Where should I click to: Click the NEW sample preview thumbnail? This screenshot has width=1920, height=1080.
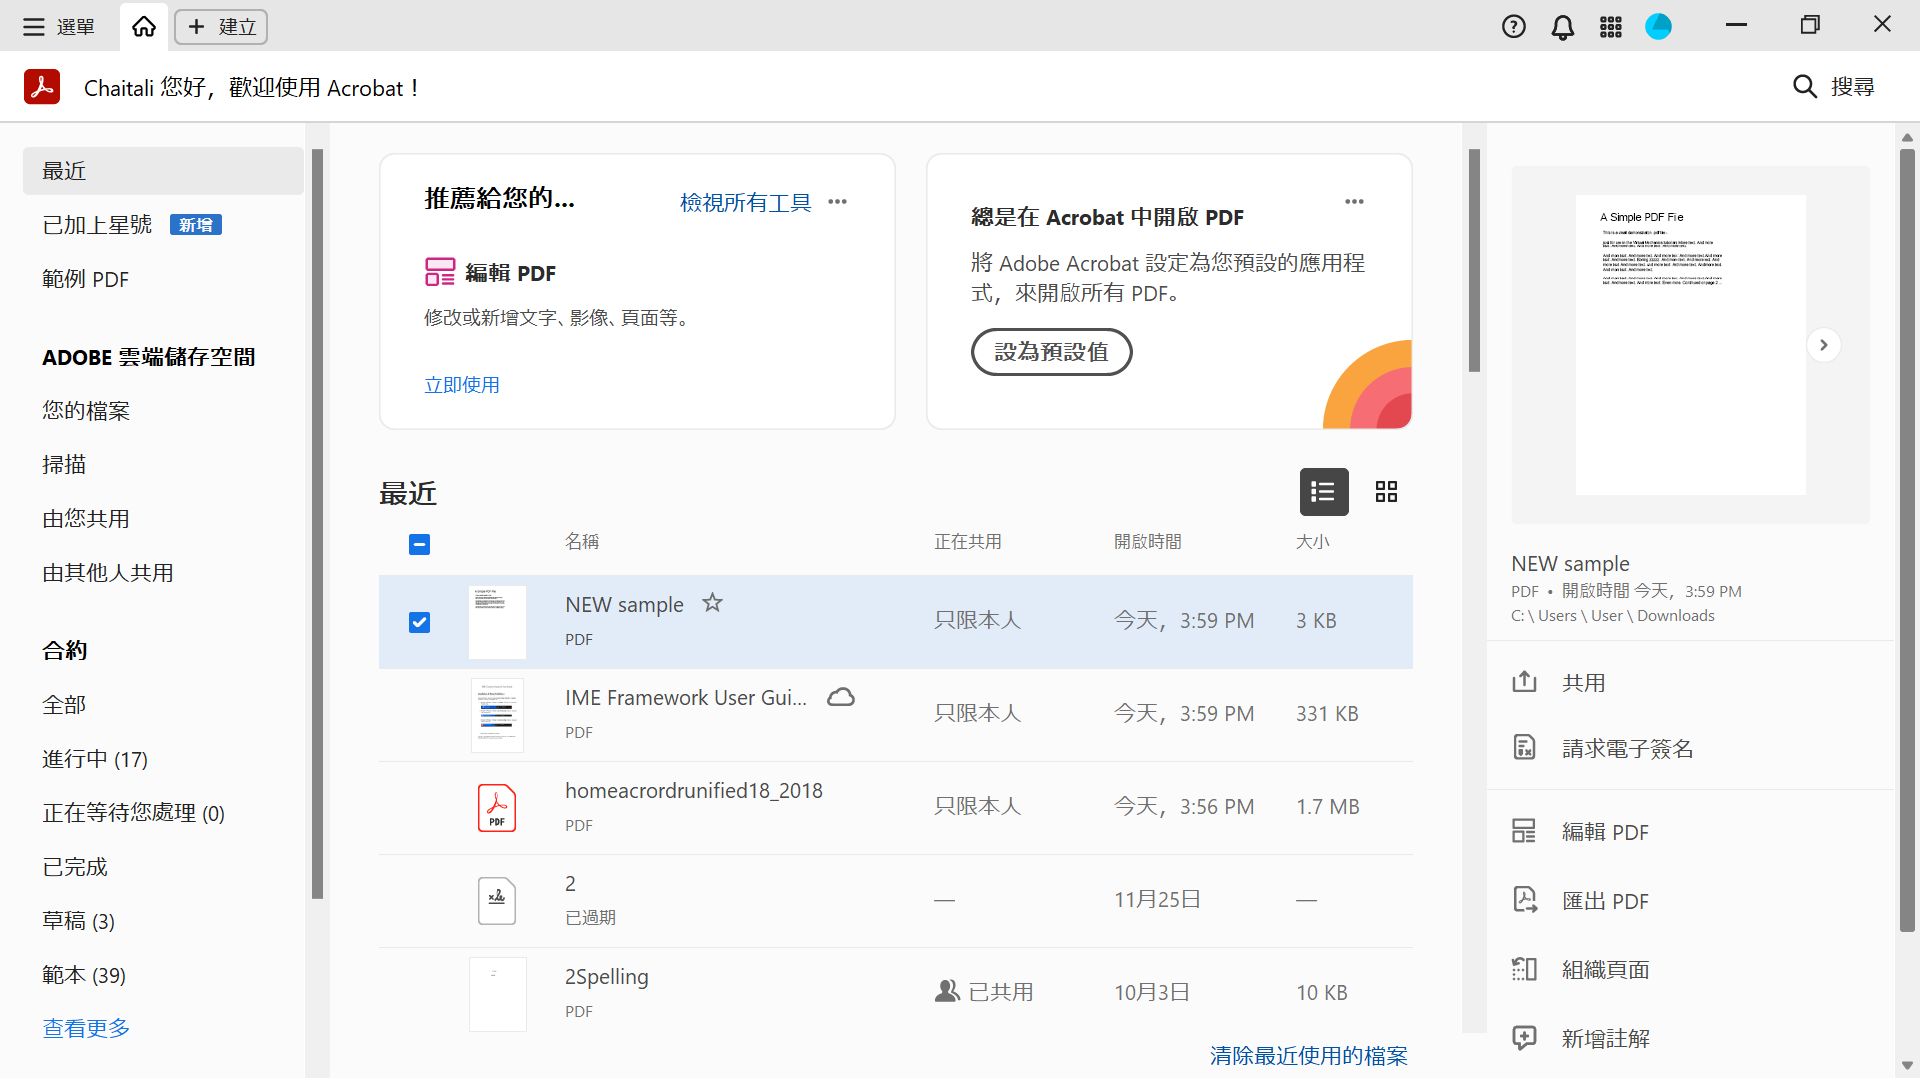click(1689, 345)
